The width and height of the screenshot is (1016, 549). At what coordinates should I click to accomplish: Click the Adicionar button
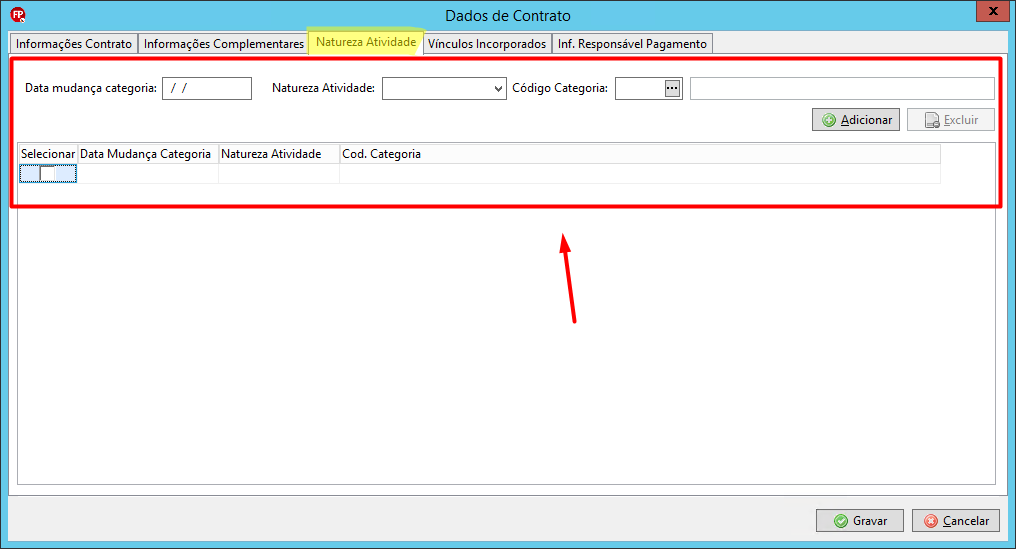(x=856, y=120)
